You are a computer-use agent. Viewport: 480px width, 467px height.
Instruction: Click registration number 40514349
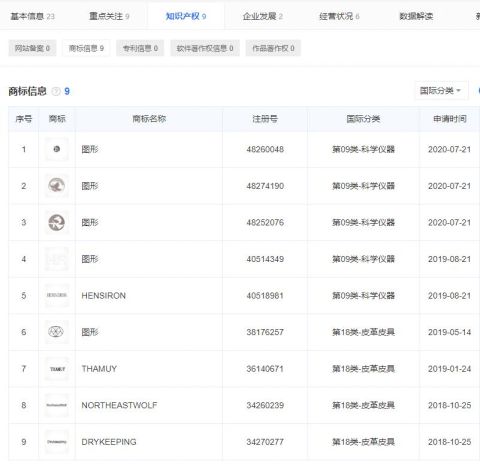coord(265,259)
